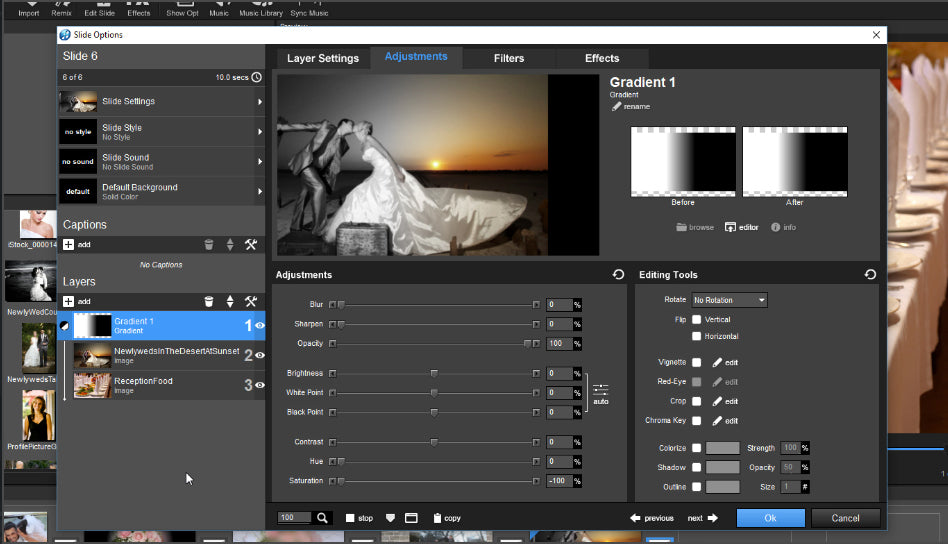Open Layers tools wrench icon
948x544 pixels.
pyautogui.click(x=251, y=301)
